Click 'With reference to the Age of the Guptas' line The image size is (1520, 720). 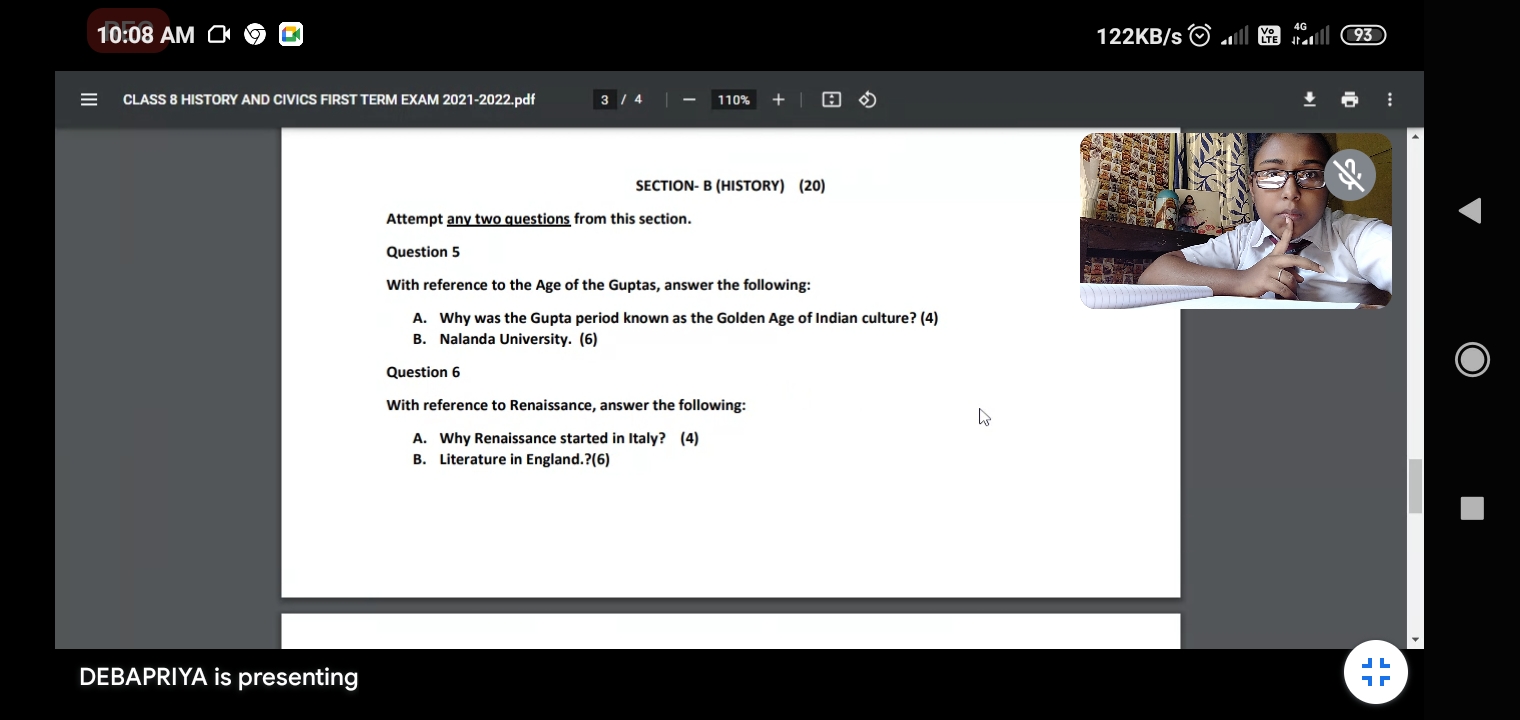click(598, 285)
